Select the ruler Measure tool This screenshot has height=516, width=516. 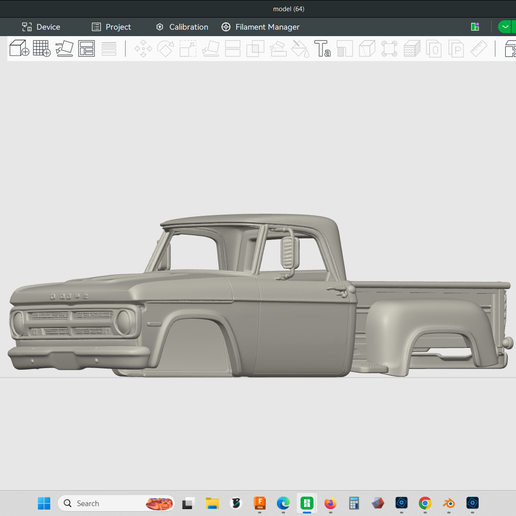click(x=479, y=49)
